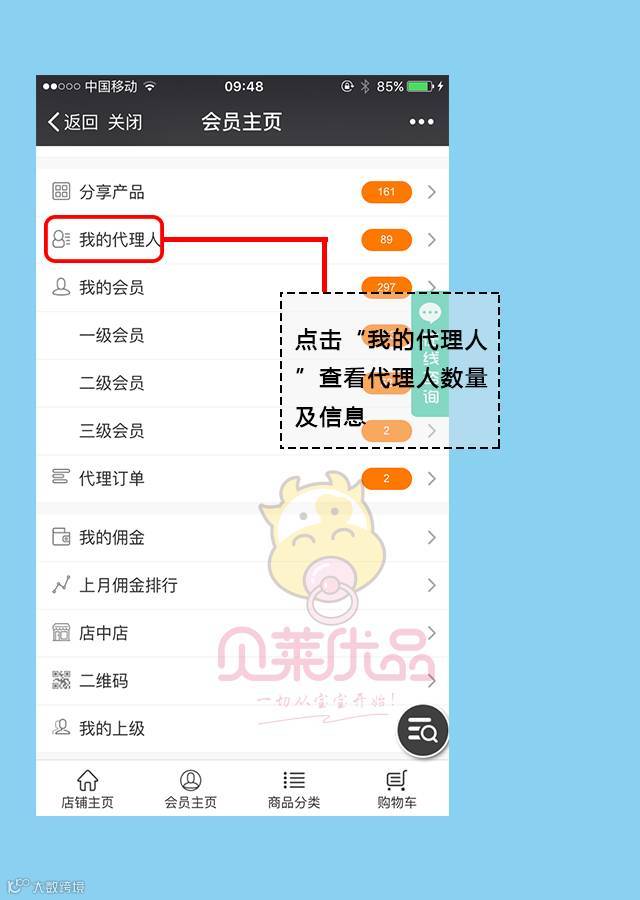Select the 我的上级 list entry
The width and height of the screenshot is (640, 900).
(x=242, y=728)
